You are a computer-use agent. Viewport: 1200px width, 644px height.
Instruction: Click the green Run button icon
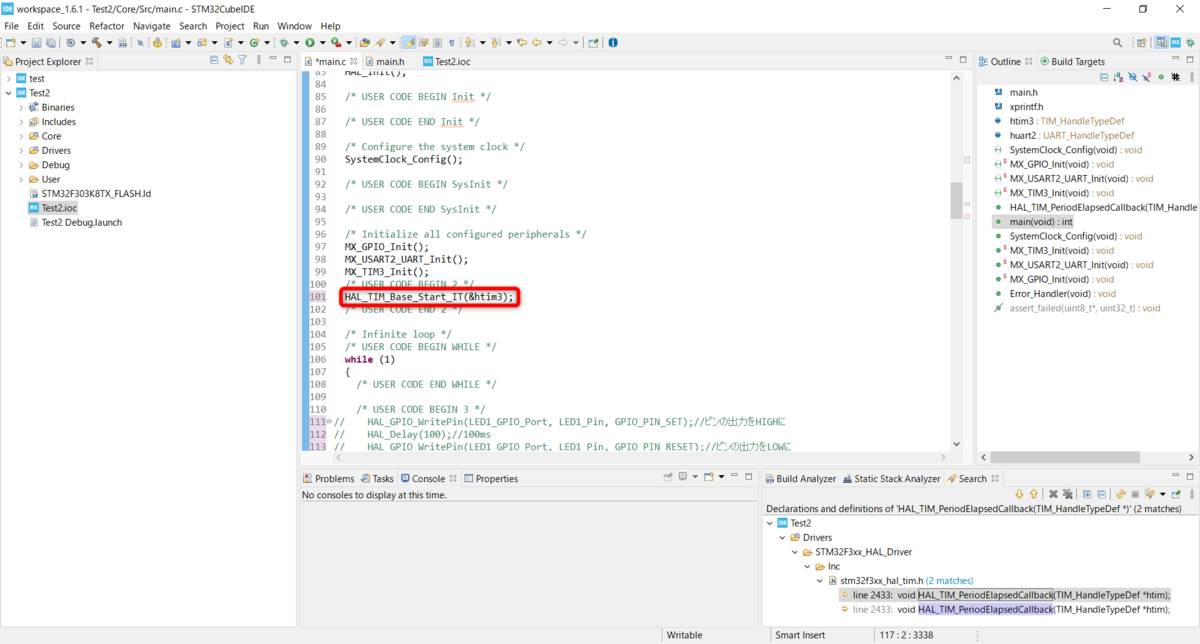coord(309,43)
